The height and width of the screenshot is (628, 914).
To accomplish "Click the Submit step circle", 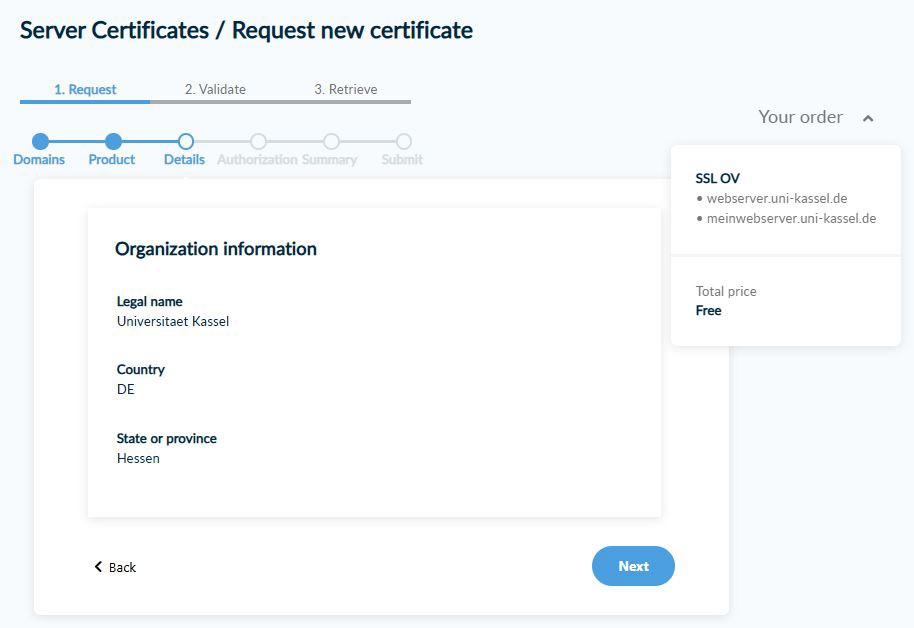I will tap(403, 142).
